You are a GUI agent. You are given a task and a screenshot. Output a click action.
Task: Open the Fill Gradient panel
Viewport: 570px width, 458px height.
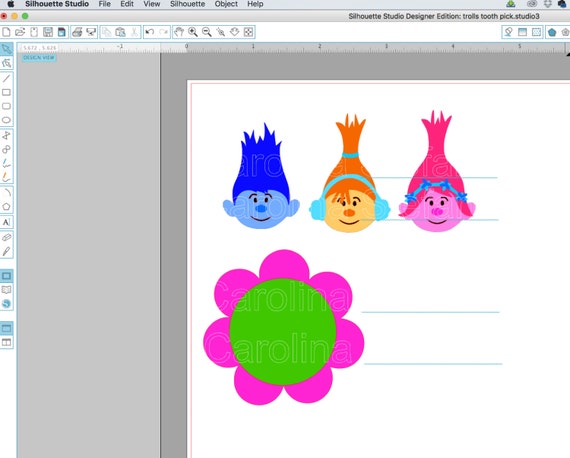[522, 32]
